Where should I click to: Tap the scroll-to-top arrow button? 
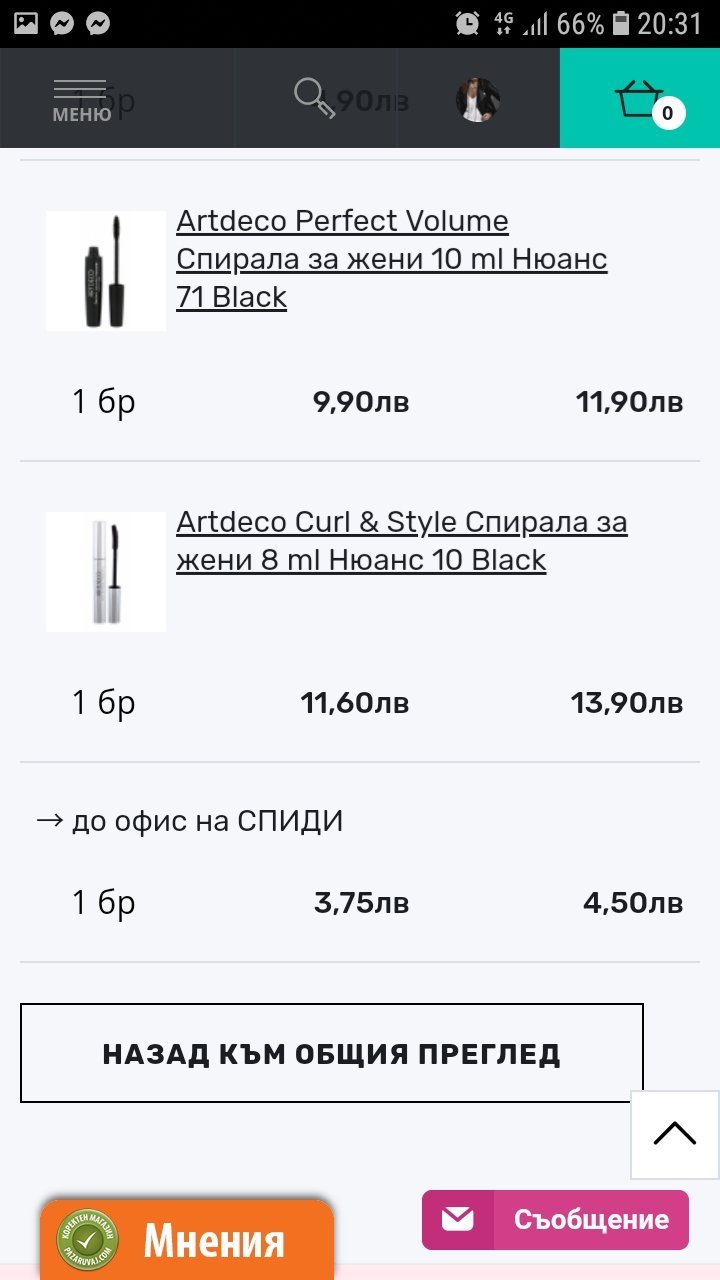tap(675, 1133)
